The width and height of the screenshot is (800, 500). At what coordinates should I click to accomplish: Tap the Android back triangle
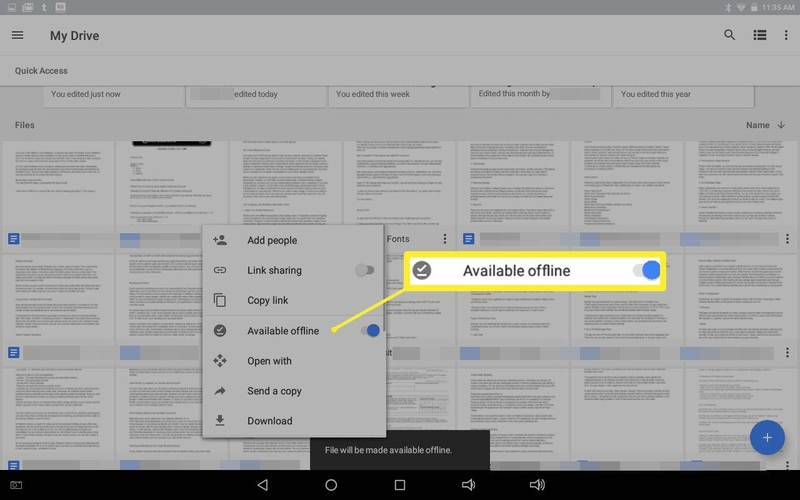click(x=263, y=485)
